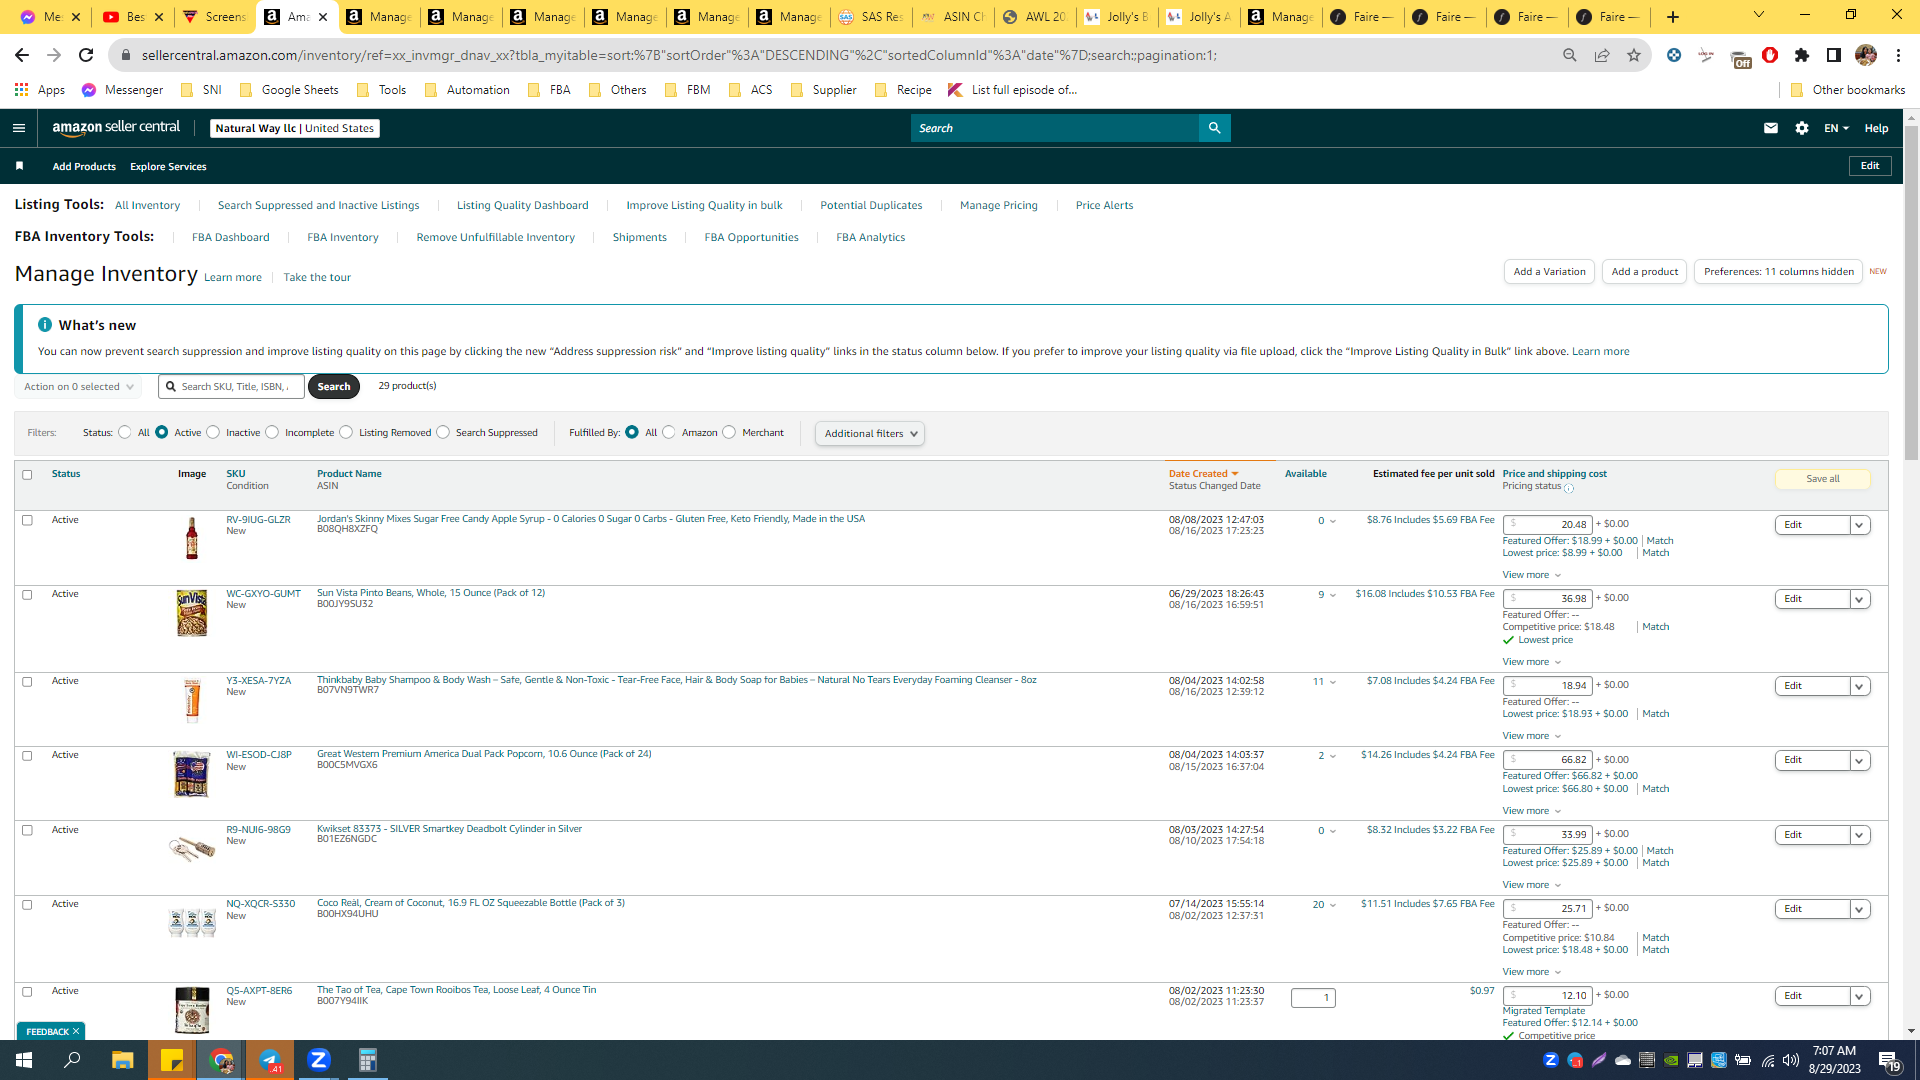The width and height of the screenshot is (1920, 1080).
Task: Click the Search SKU, Title, ISBN field
Action: point(232,387)
